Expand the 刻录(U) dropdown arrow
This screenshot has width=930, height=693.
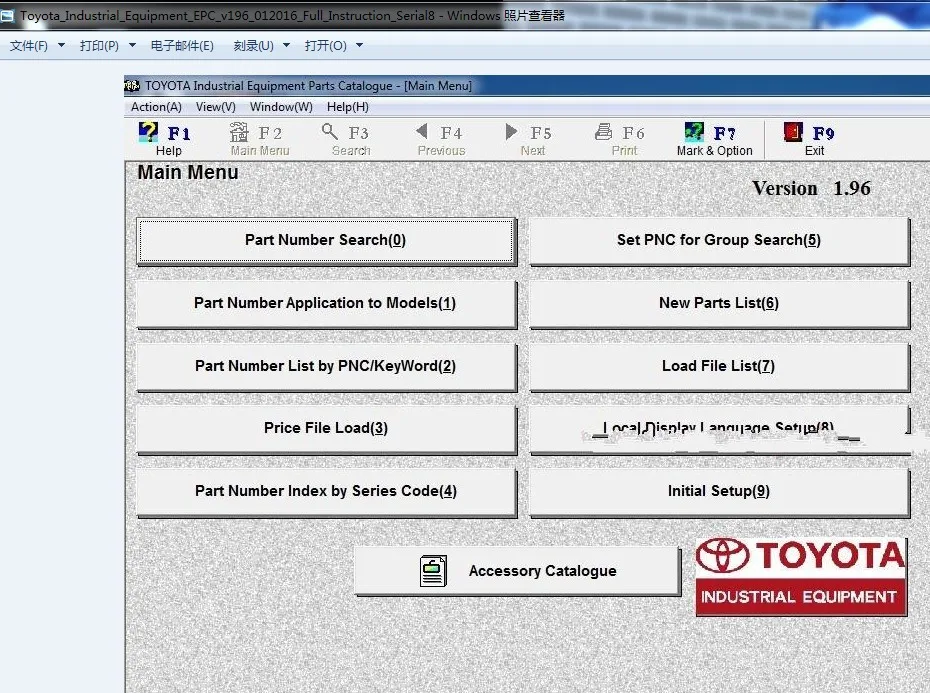pos(286,45)
